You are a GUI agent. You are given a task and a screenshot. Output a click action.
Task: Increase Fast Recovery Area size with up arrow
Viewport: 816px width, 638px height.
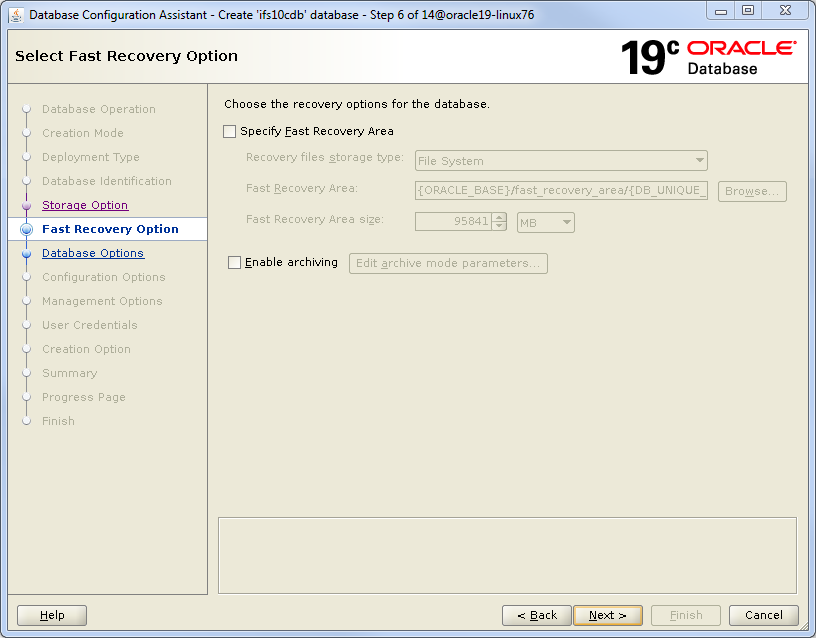[x=499, y=217]
